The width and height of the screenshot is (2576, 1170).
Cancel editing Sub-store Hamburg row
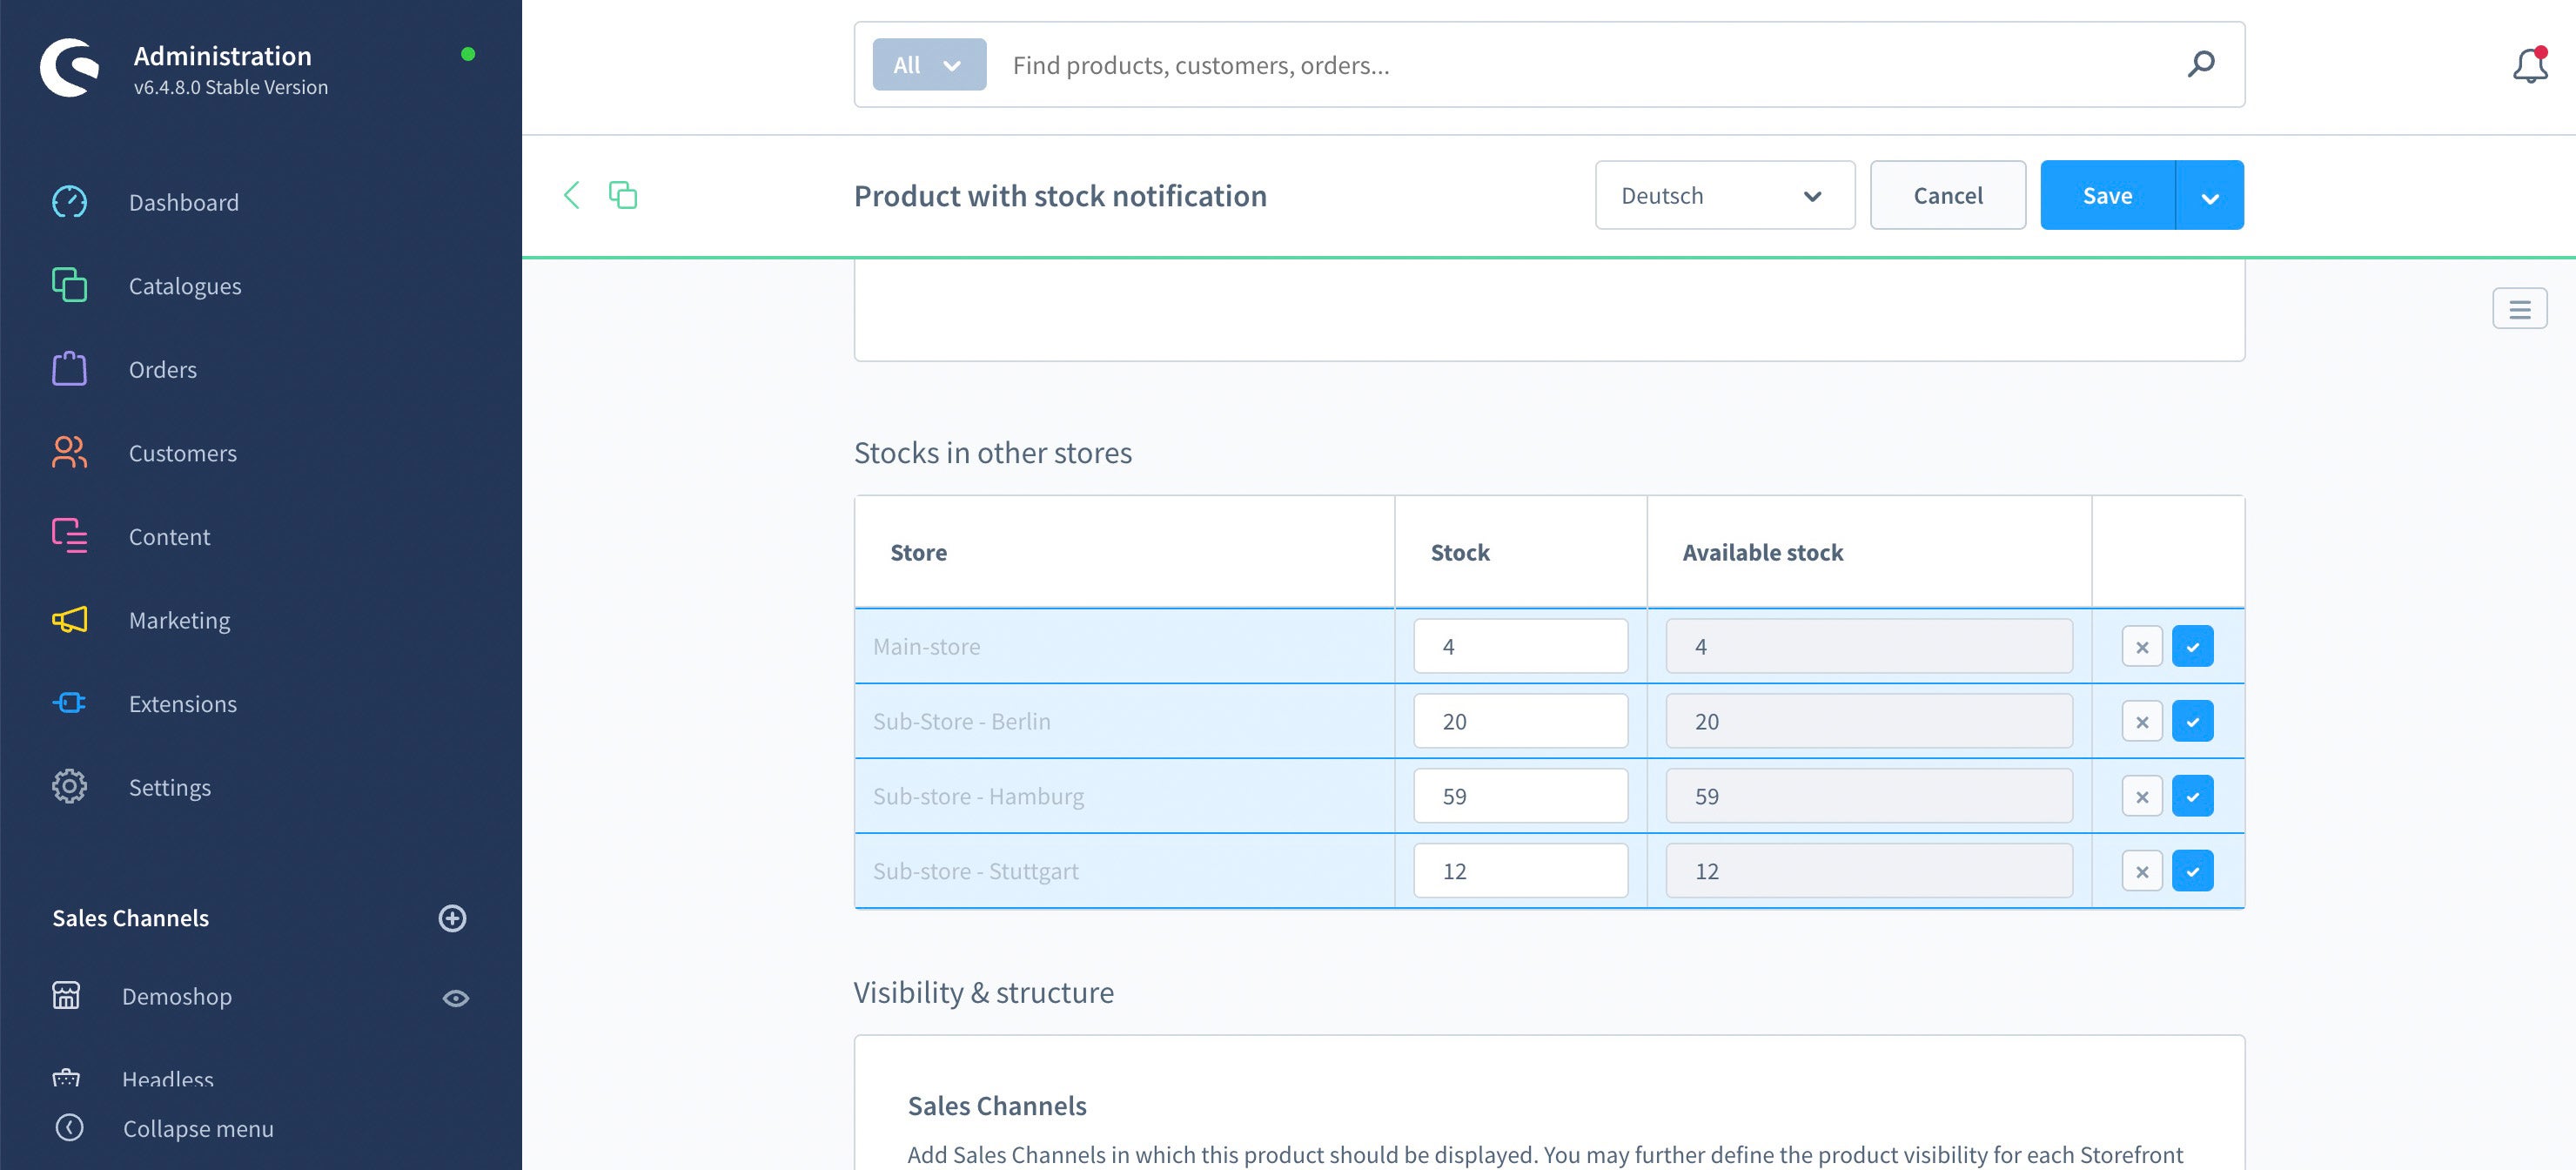tap(2142, 796)
